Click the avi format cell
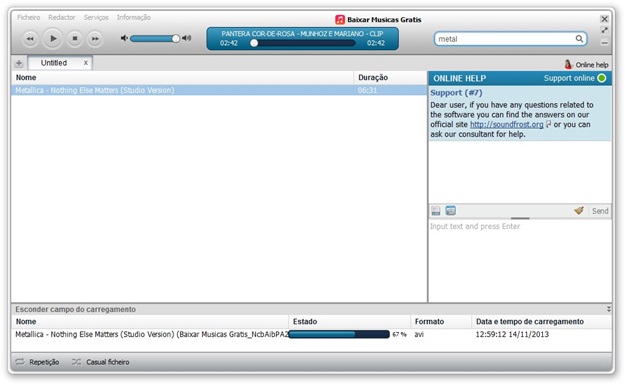The height and width of the screenshot is (385, 625). coord(419,334)
